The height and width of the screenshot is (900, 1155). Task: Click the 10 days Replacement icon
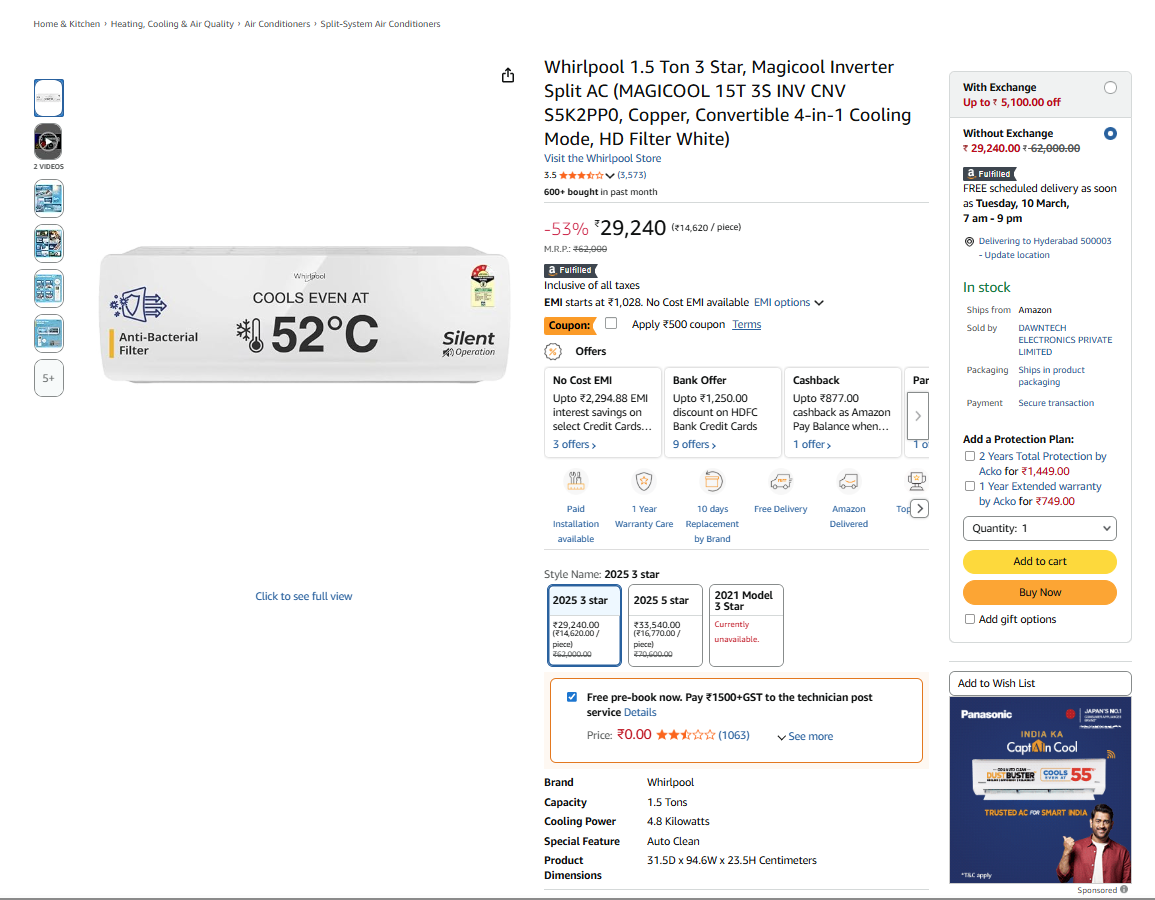pyautogui.click(x=712, y=482)
